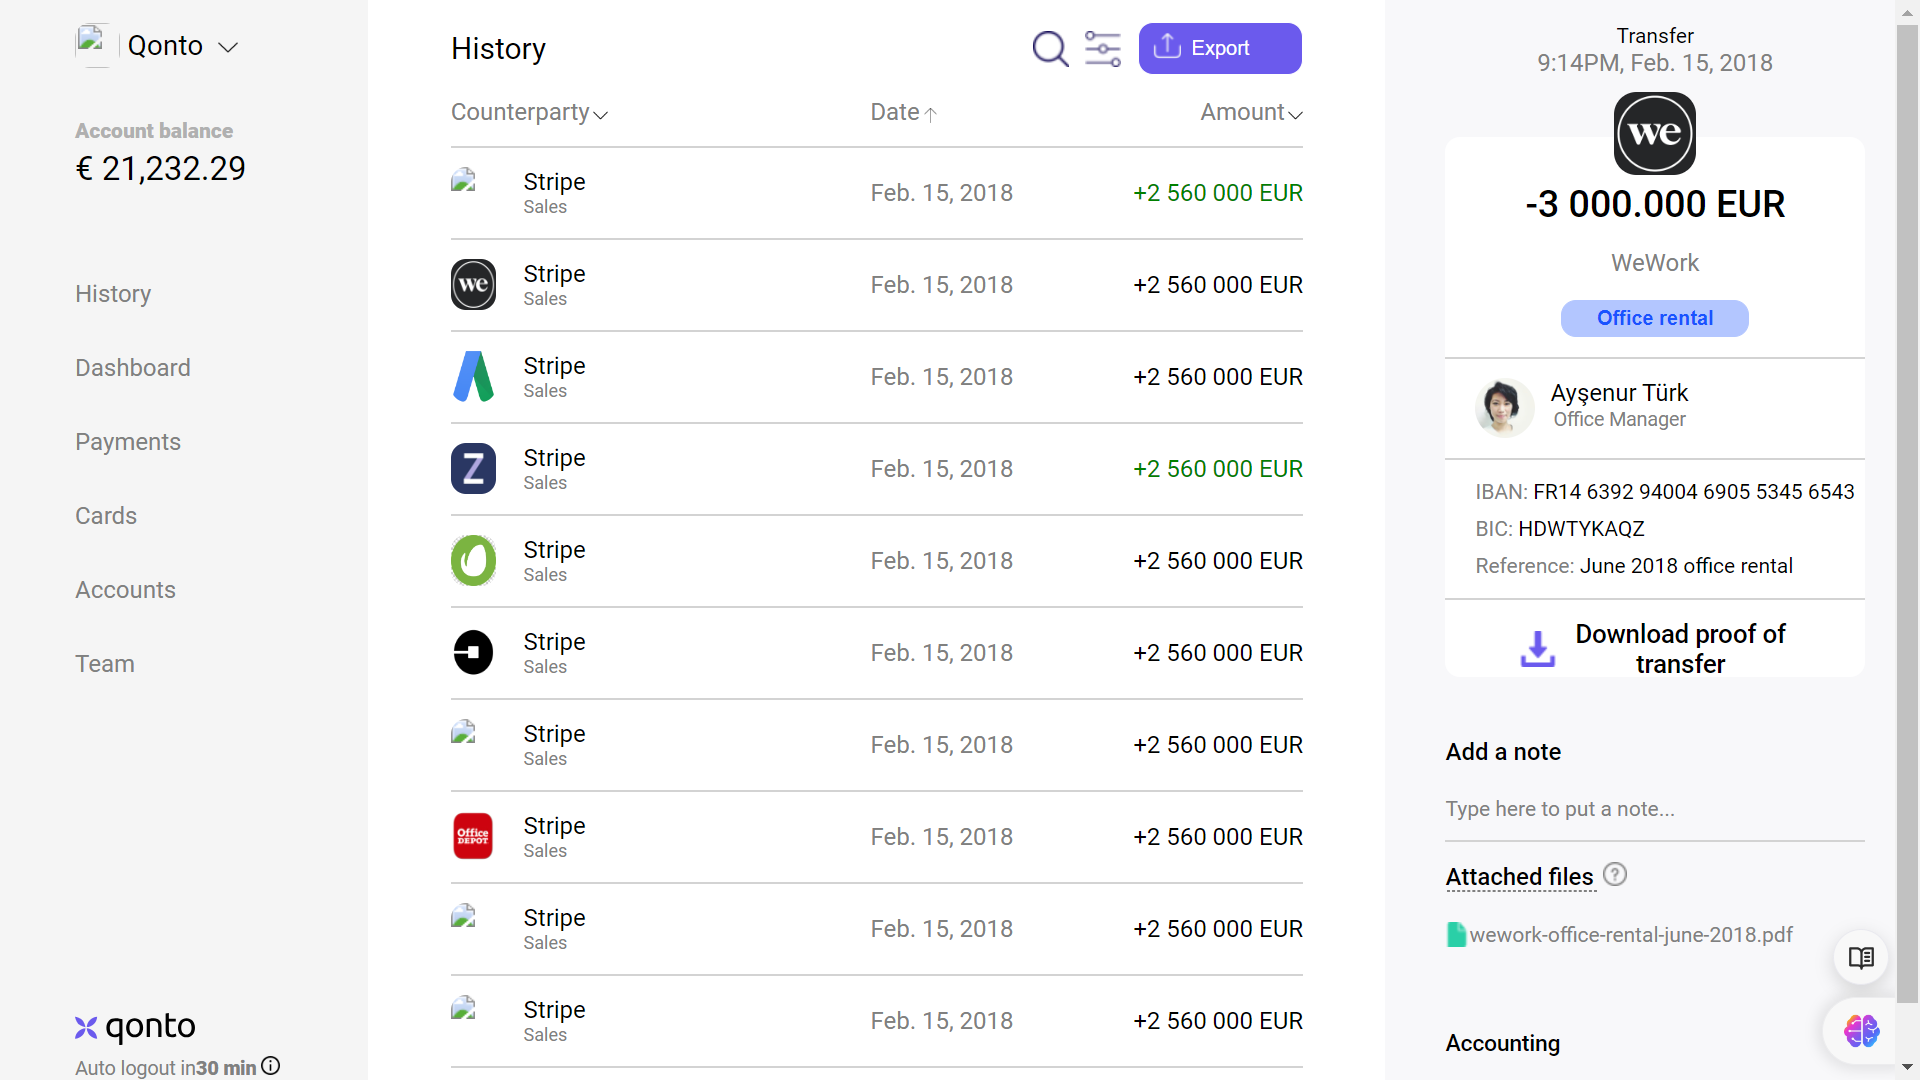Open the book guide floating icon
The width and height of the screenshot is (1920, 1080).
coord(1860,958)
